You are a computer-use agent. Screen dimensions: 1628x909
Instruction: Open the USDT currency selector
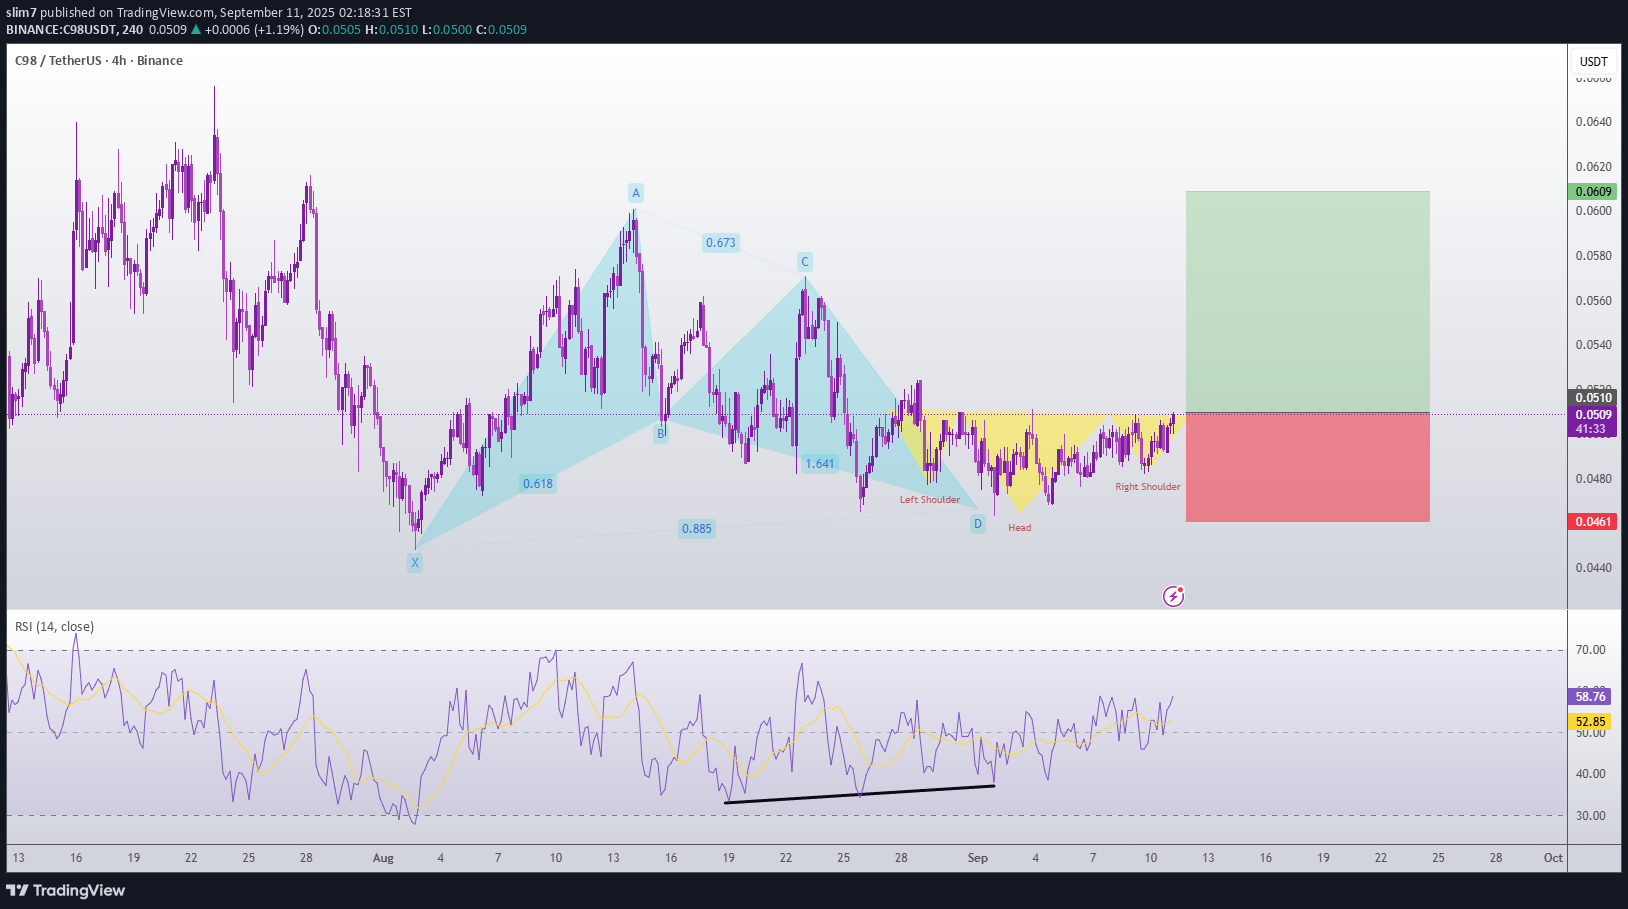(1593, 62)
